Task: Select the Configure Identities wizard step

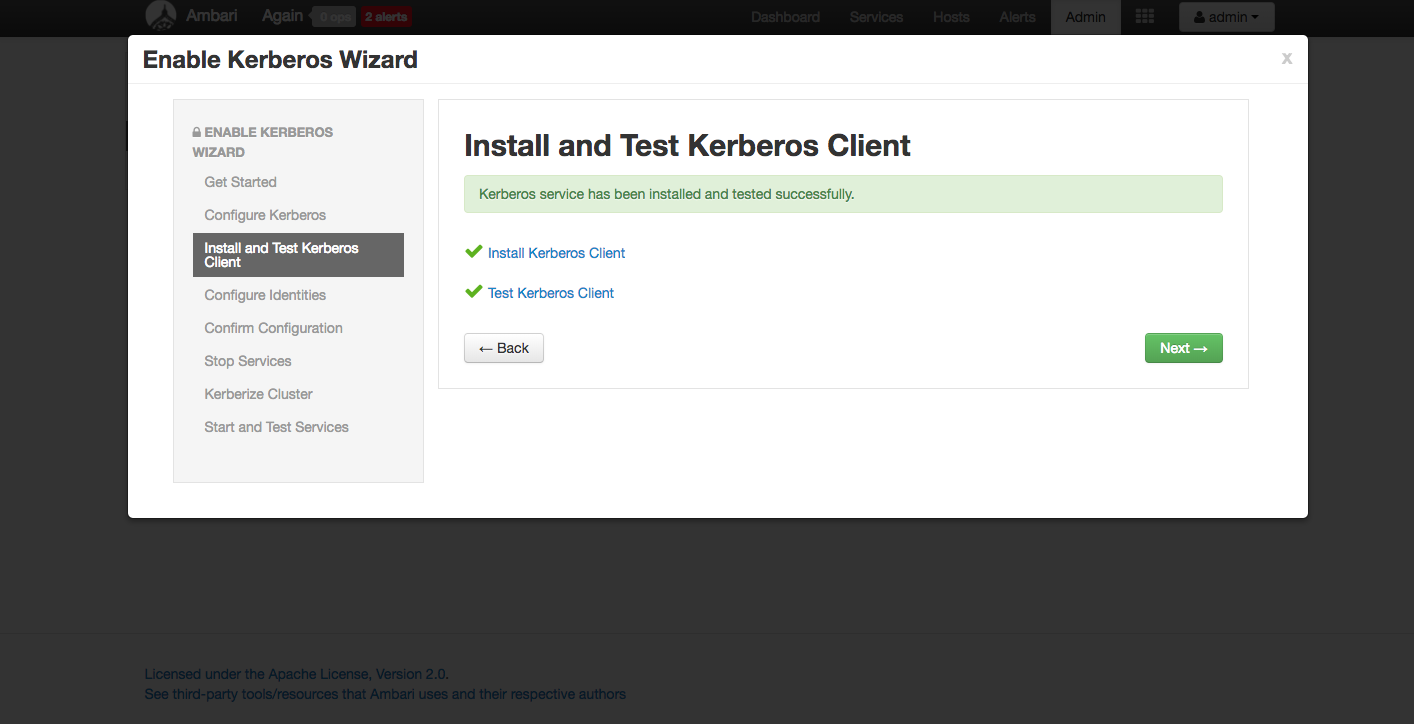Action: (x=265, y=294)
